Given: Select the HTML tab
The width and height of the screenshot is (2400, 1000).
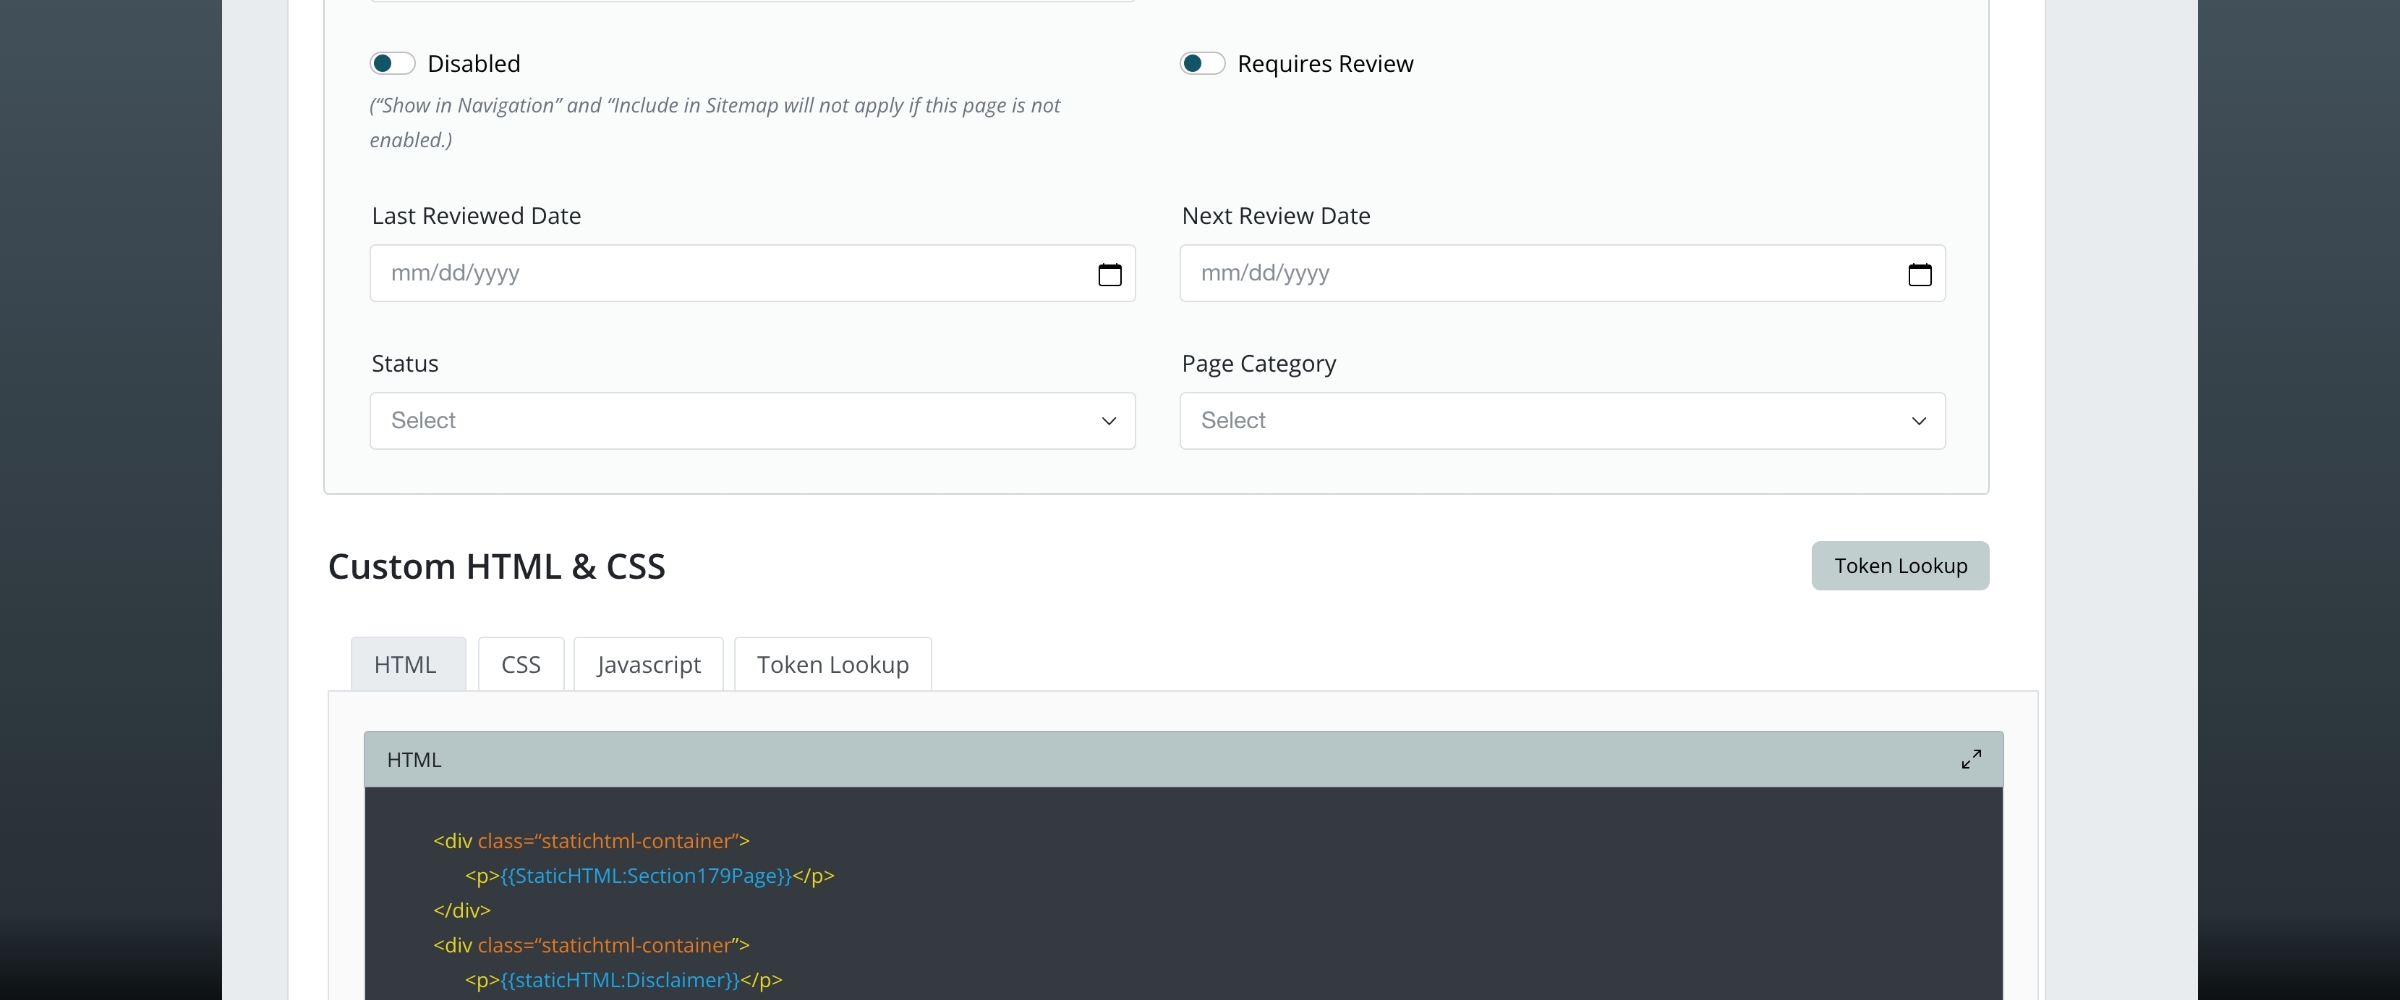Looking at the screenshot, I should tap(408, 663).
